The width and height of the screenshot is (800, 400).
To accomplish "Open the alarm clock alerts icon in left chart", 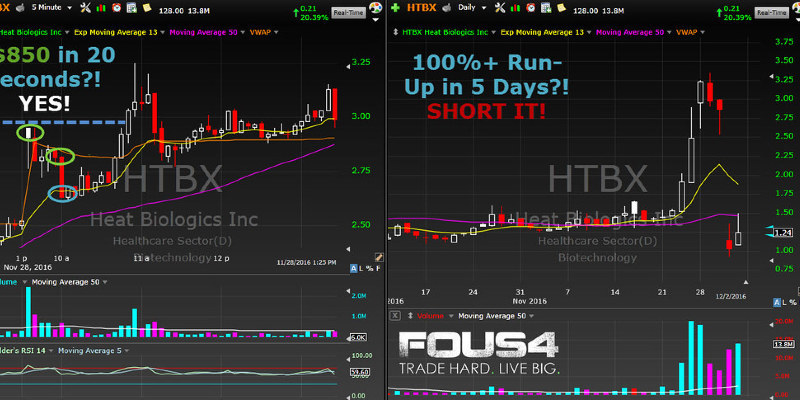I will [x=117, y=8].
